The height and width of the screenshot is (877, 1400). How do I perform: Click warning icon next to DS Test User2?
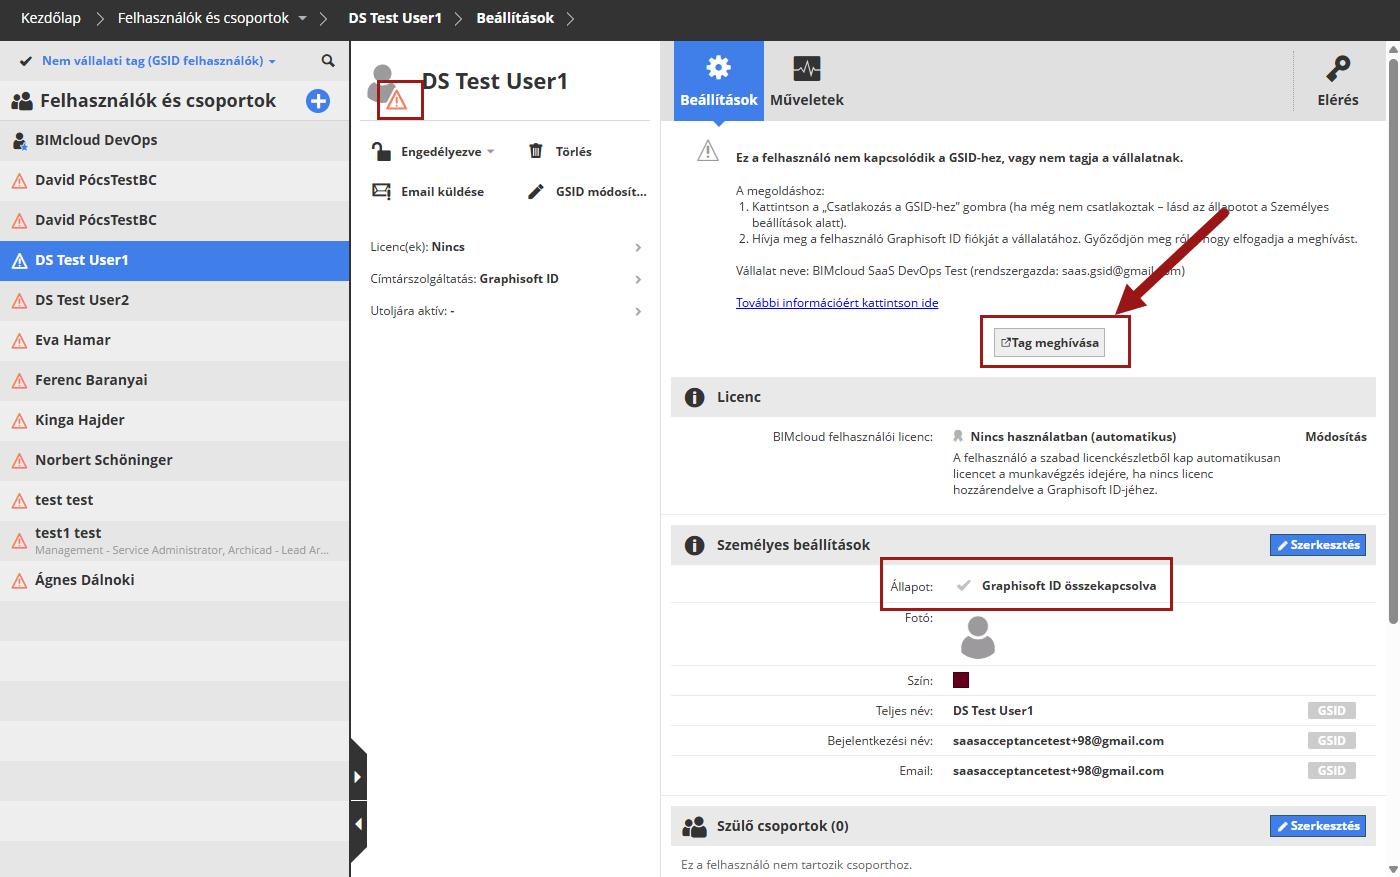[x=19, y=301]
